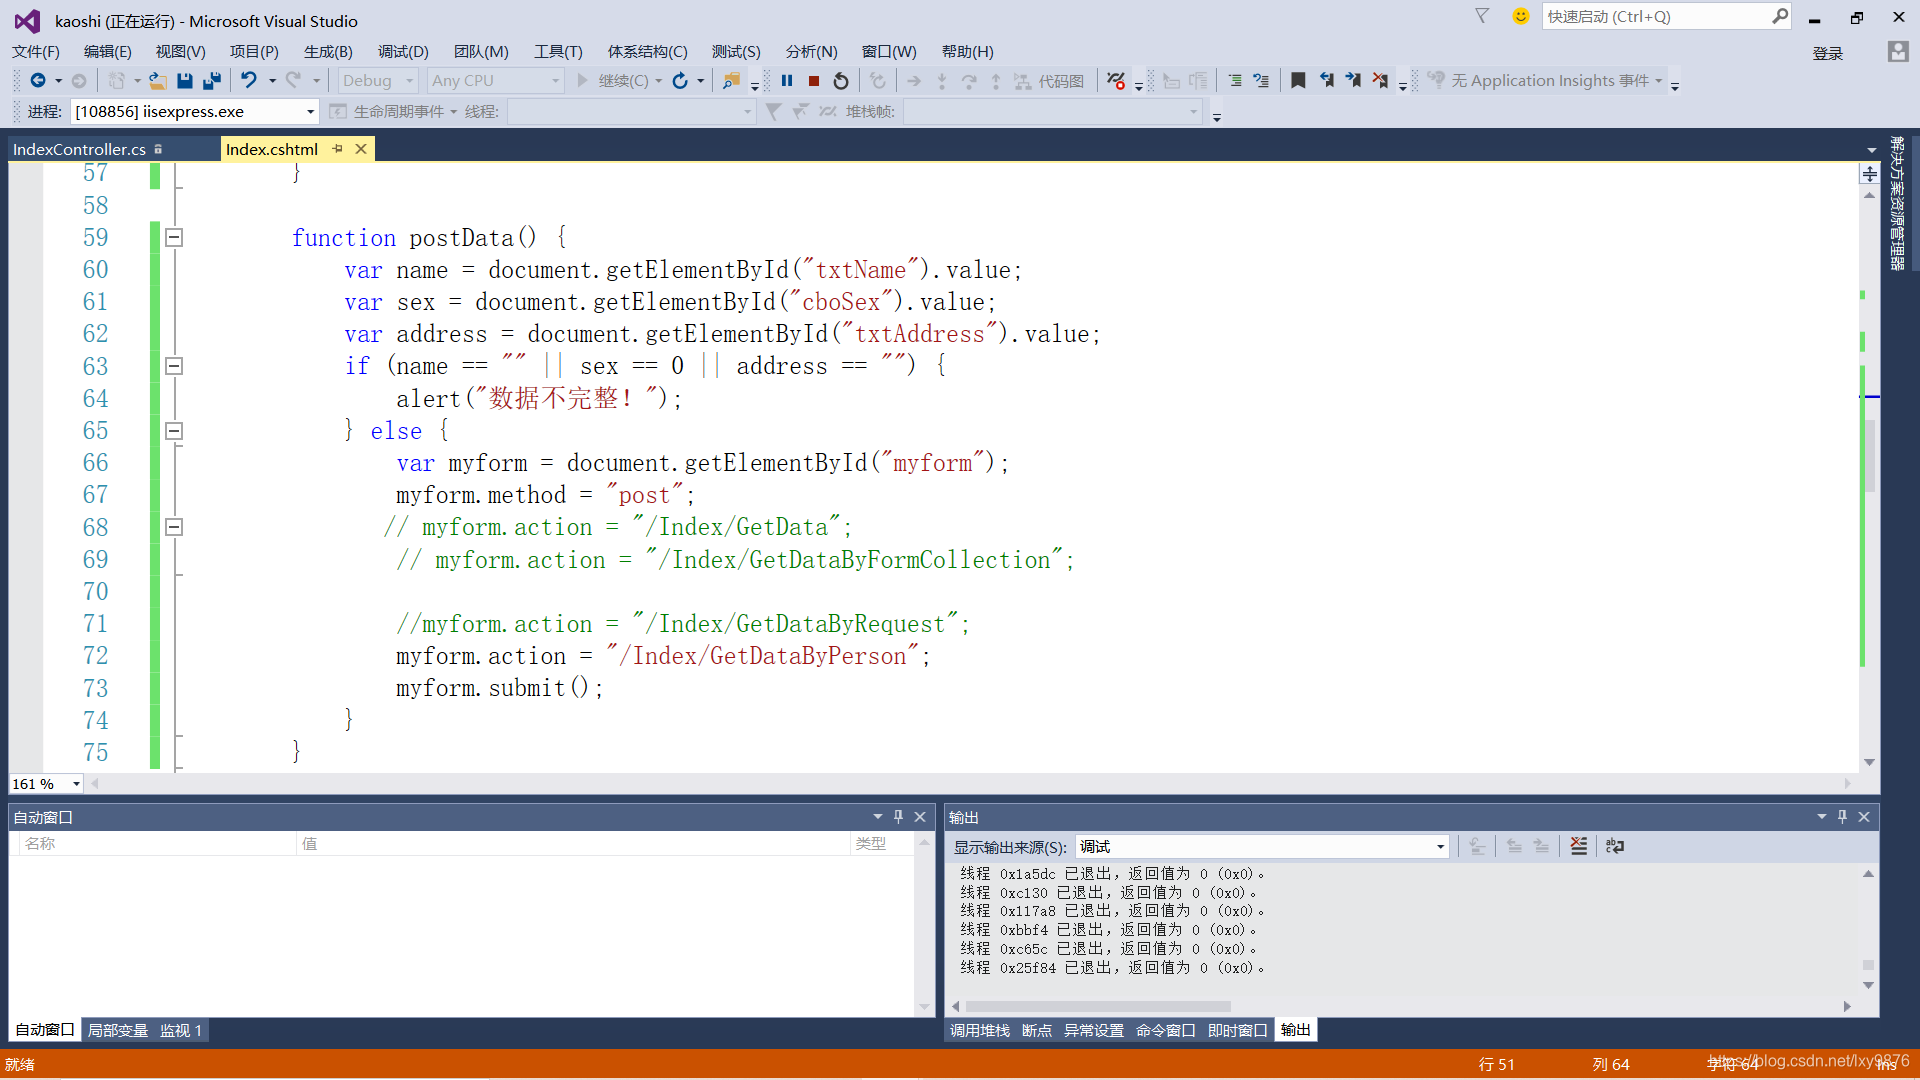Image resolution: width=1920 pixels, height=1080 pixels.
Task: Click the 登录 sign-in link
Action: [1827, 53]
